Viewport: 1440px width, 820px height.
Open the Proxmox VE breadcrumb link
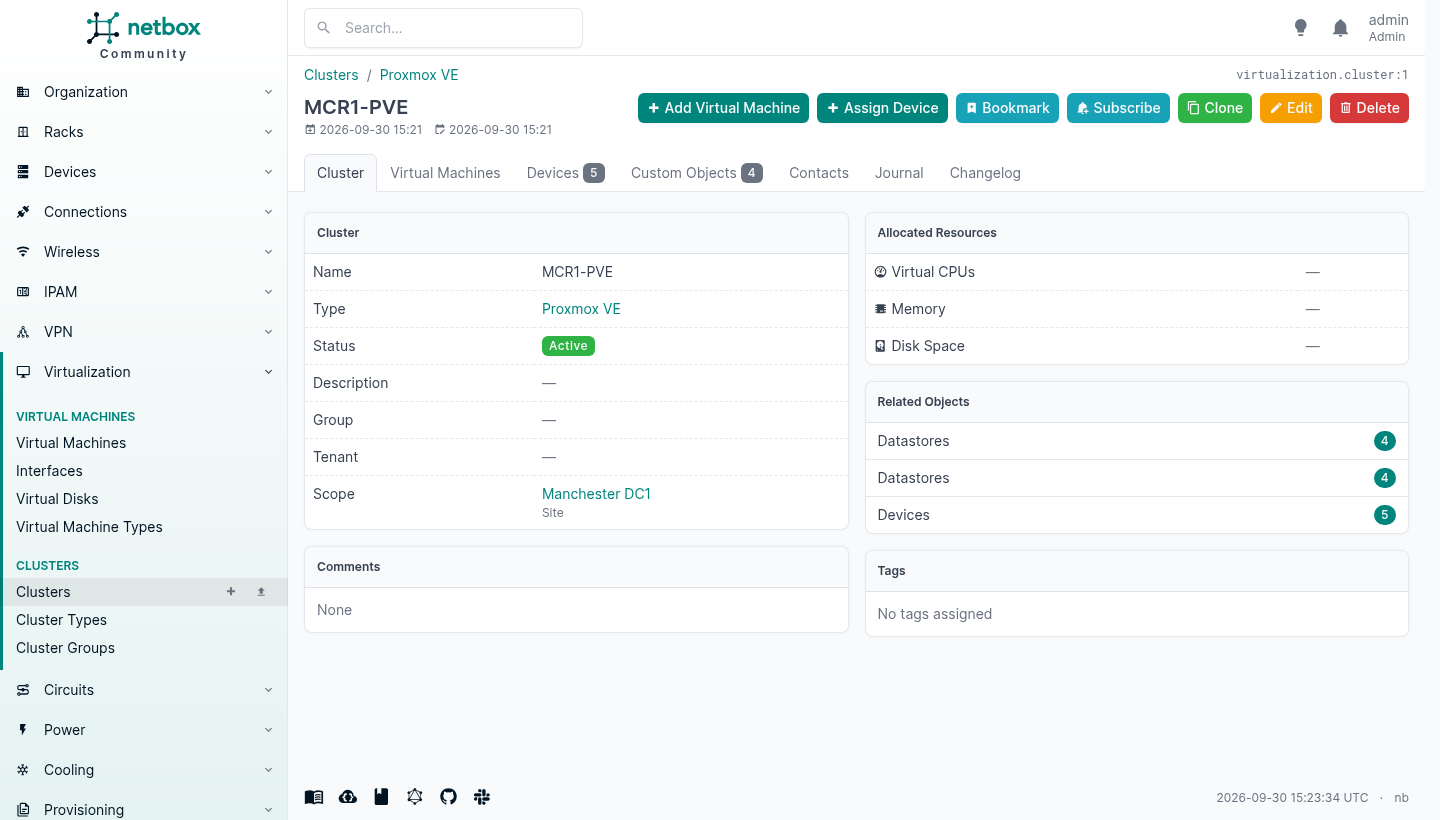[x=419, y=75]
